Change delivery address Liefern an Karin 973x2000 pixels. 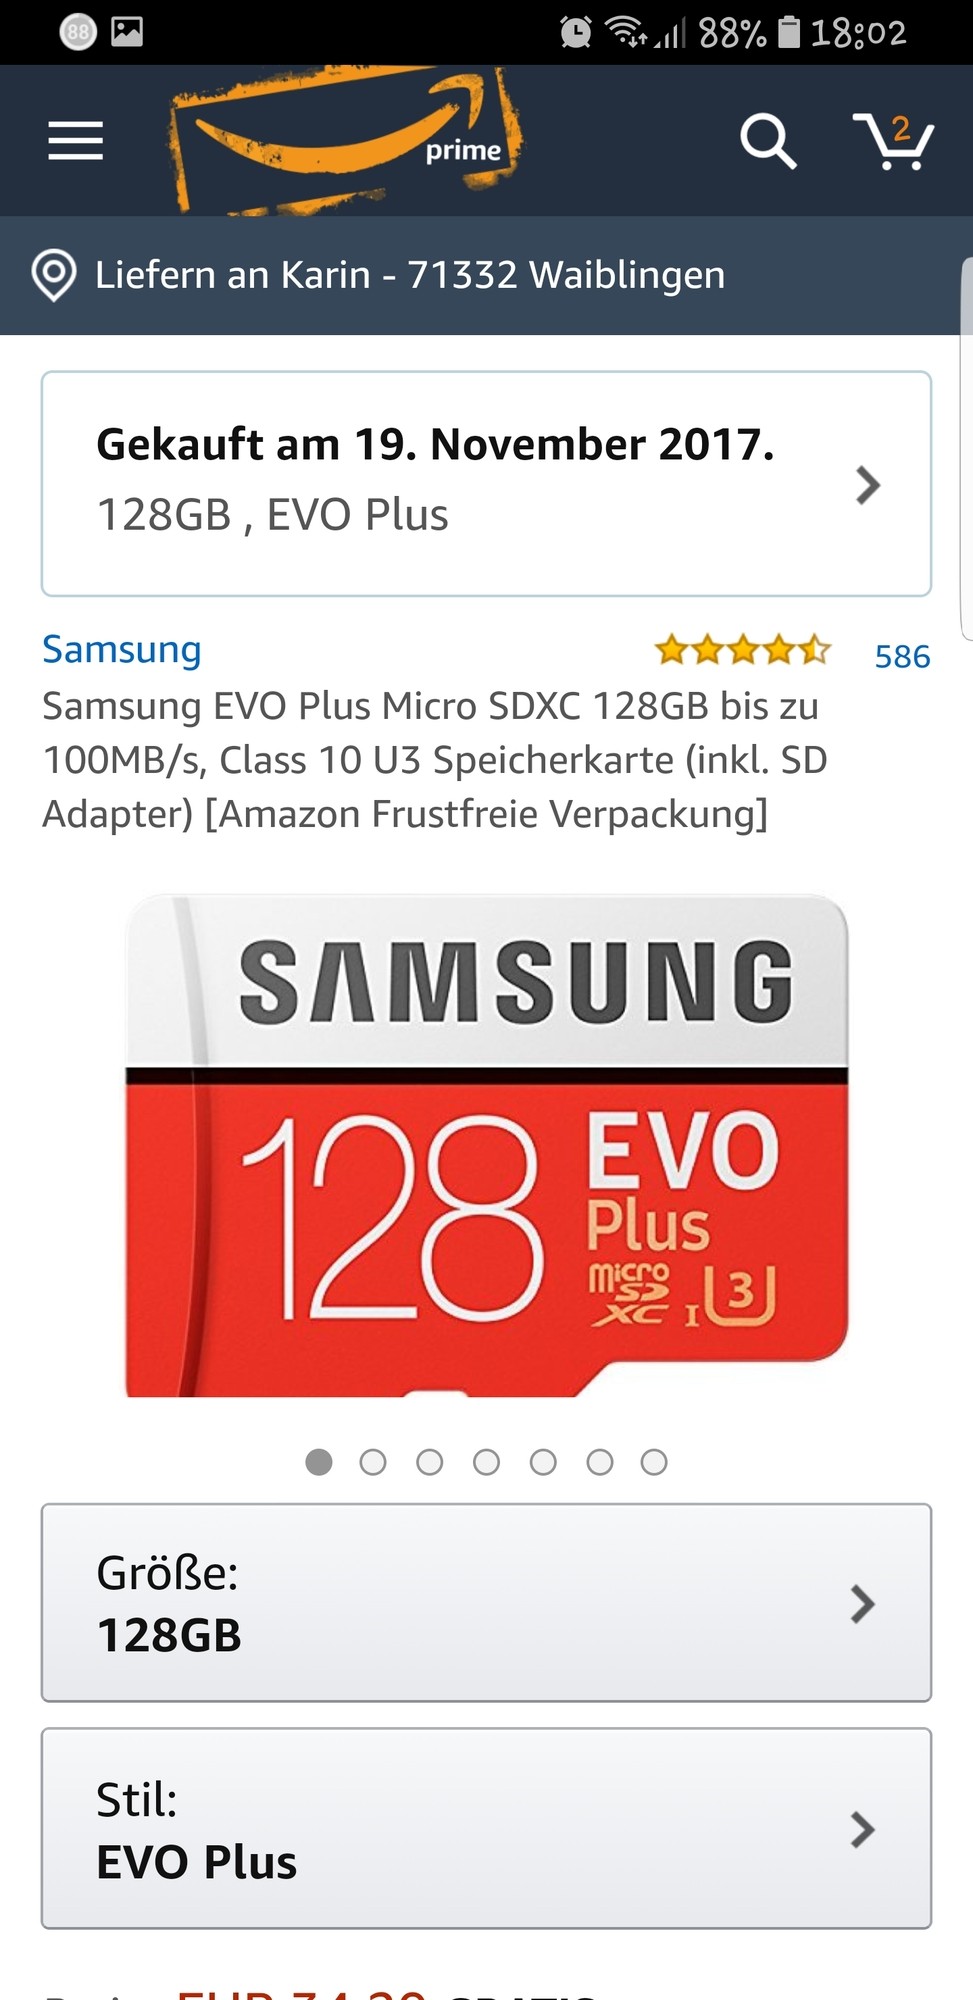[x=410, y=275]
